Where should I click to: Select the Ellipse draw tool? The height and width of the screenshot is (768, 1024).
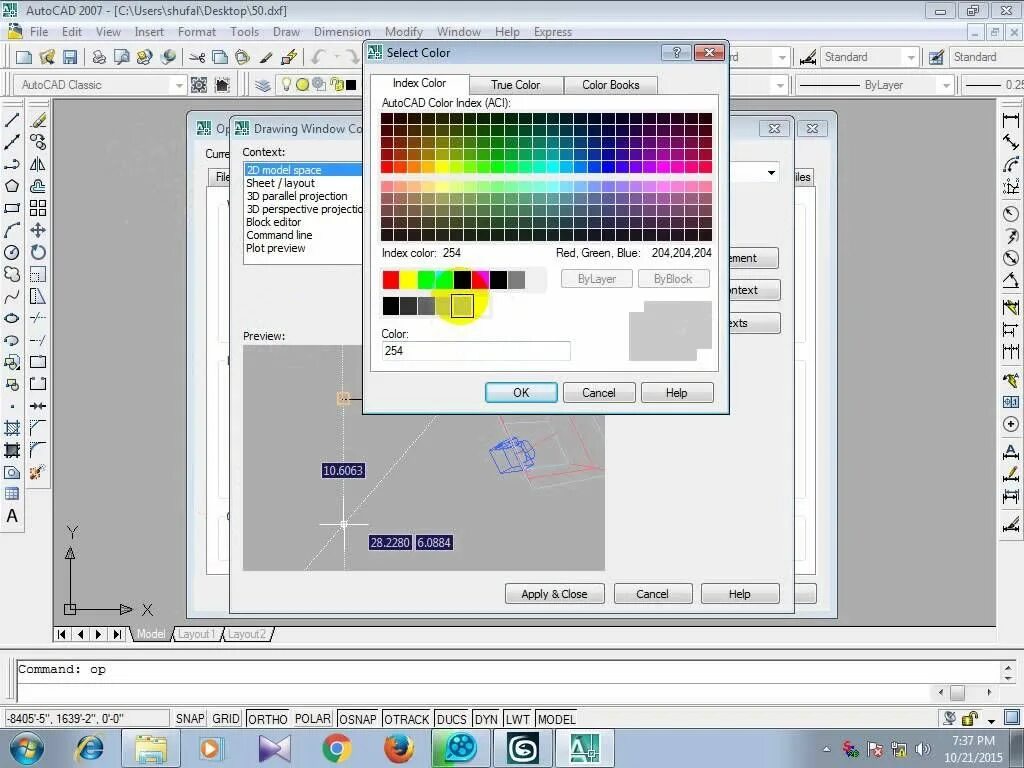(x=12, y=318)
